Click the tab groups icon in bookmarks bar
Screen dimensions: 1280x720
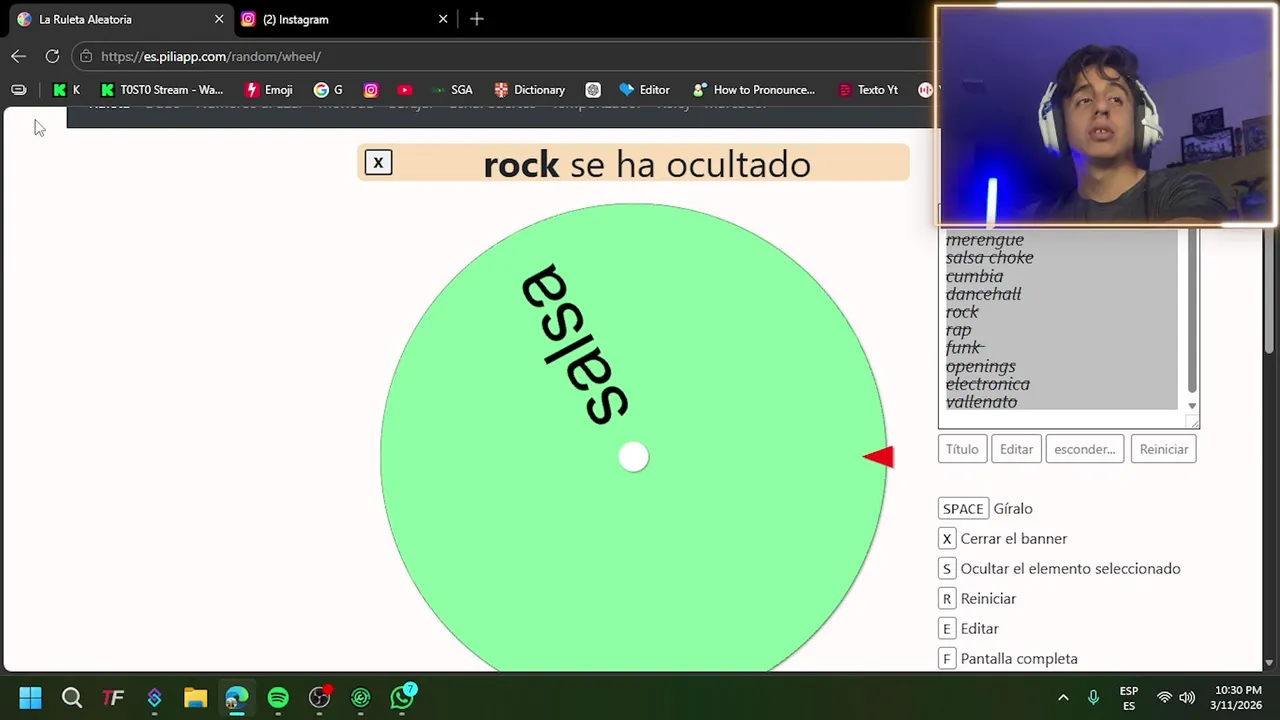18,90
